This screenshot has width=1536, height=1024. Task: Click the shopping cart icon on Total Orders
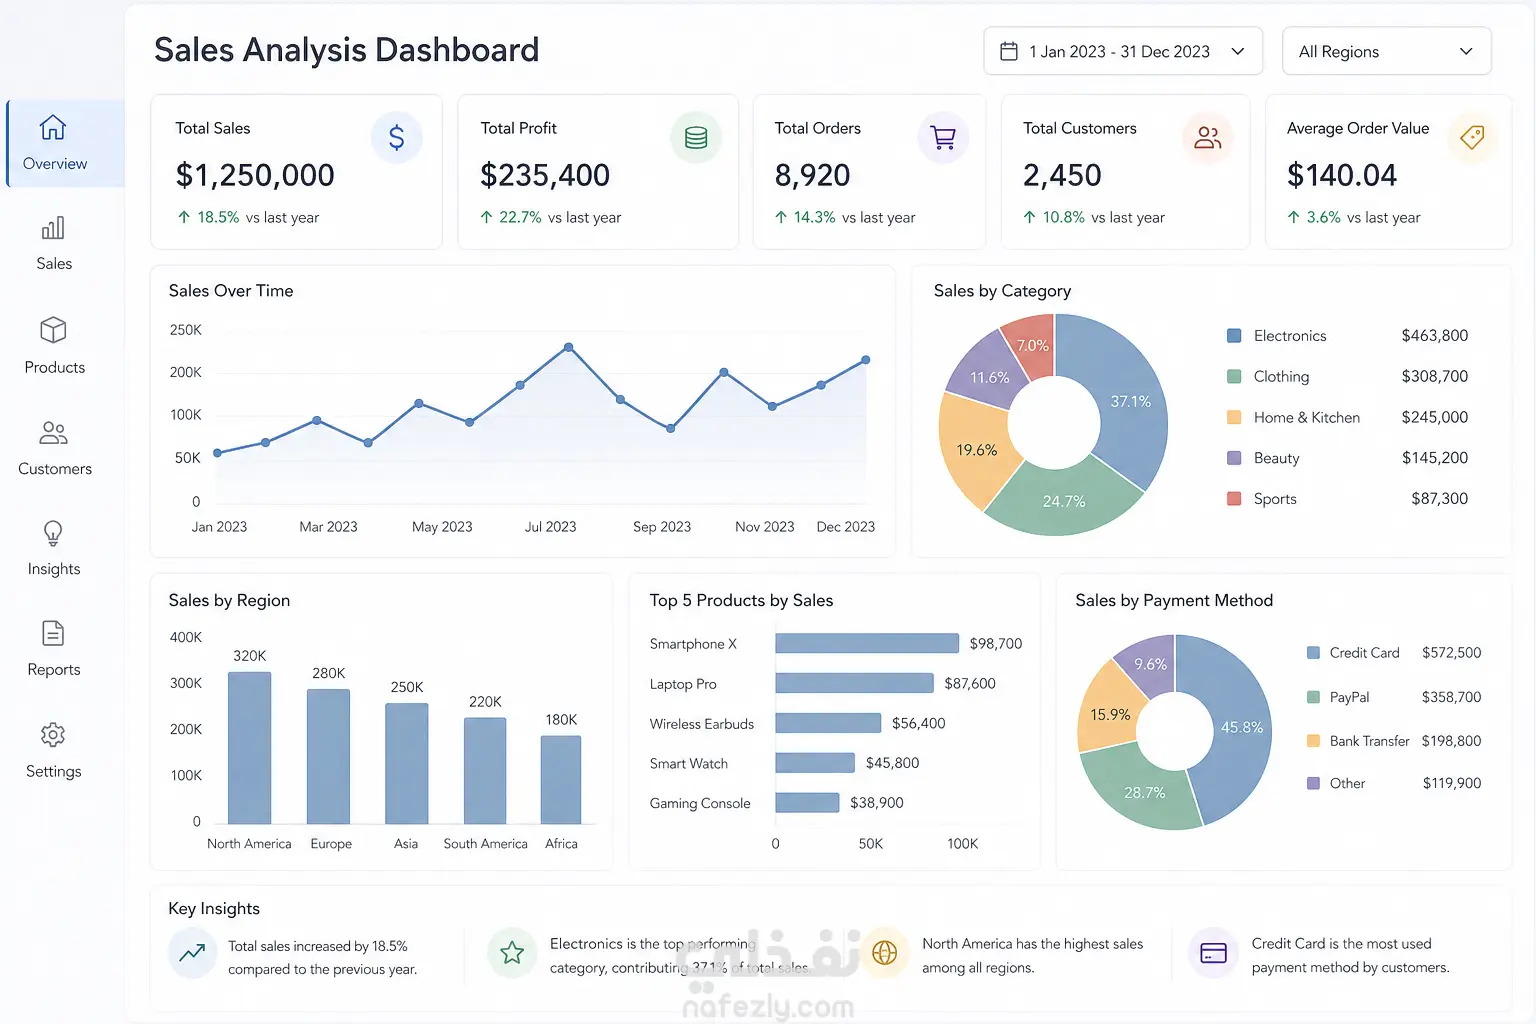[943, 137]
